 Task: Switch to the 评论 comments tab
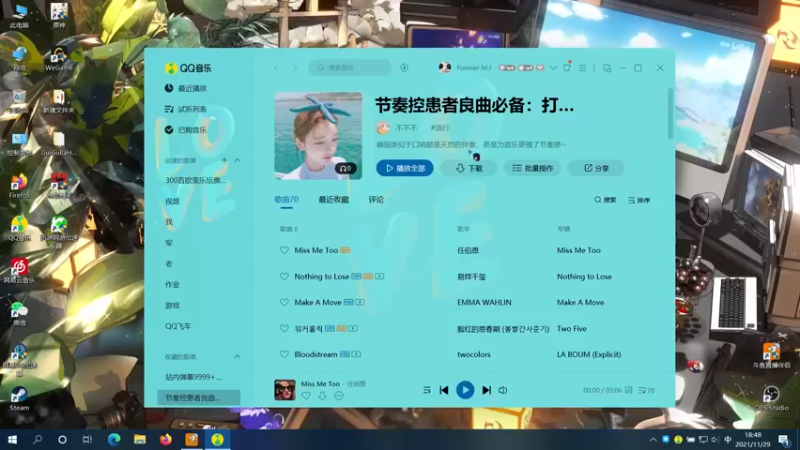pyautogui.click(x=376, y=199)
